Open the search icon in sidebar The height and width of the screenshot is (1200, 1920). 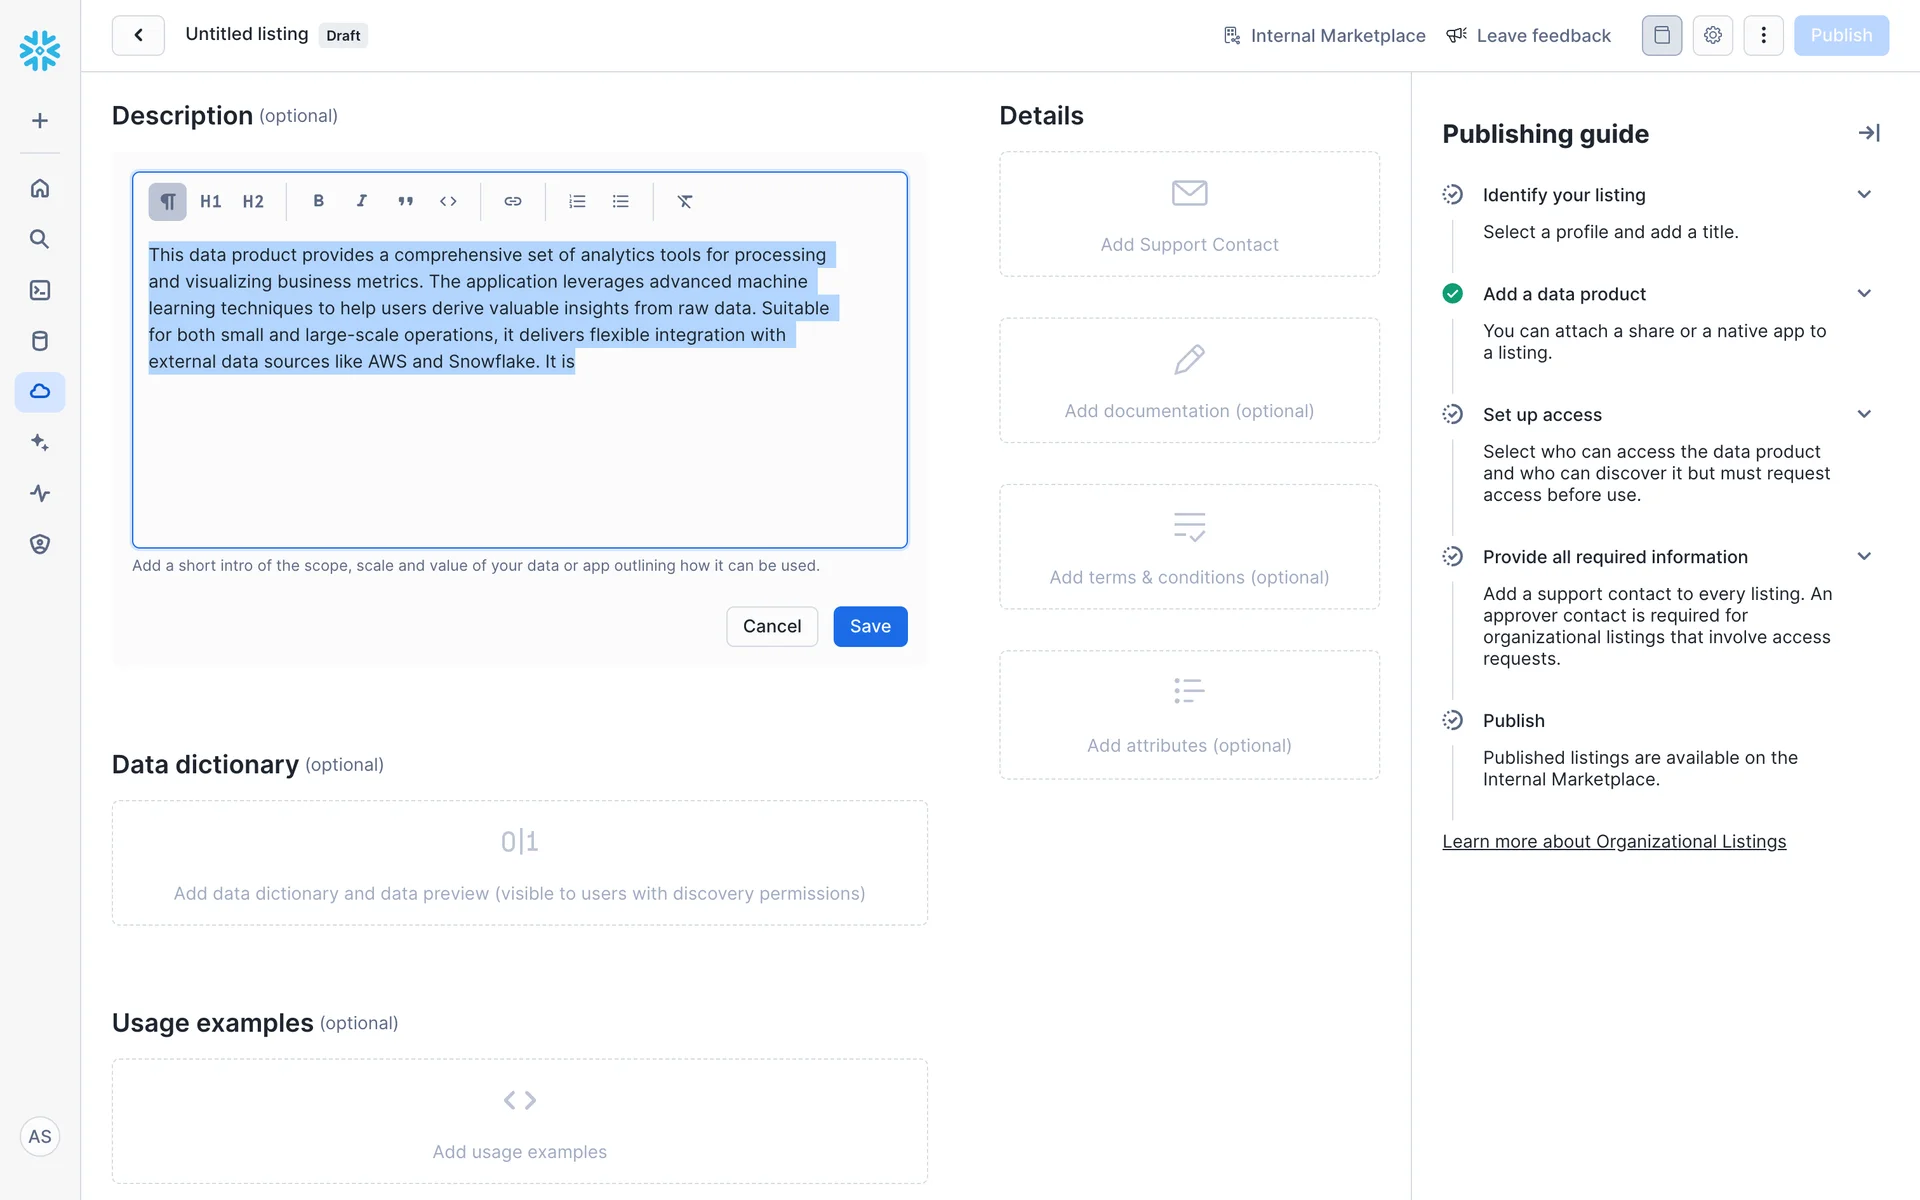coord(40,239)
